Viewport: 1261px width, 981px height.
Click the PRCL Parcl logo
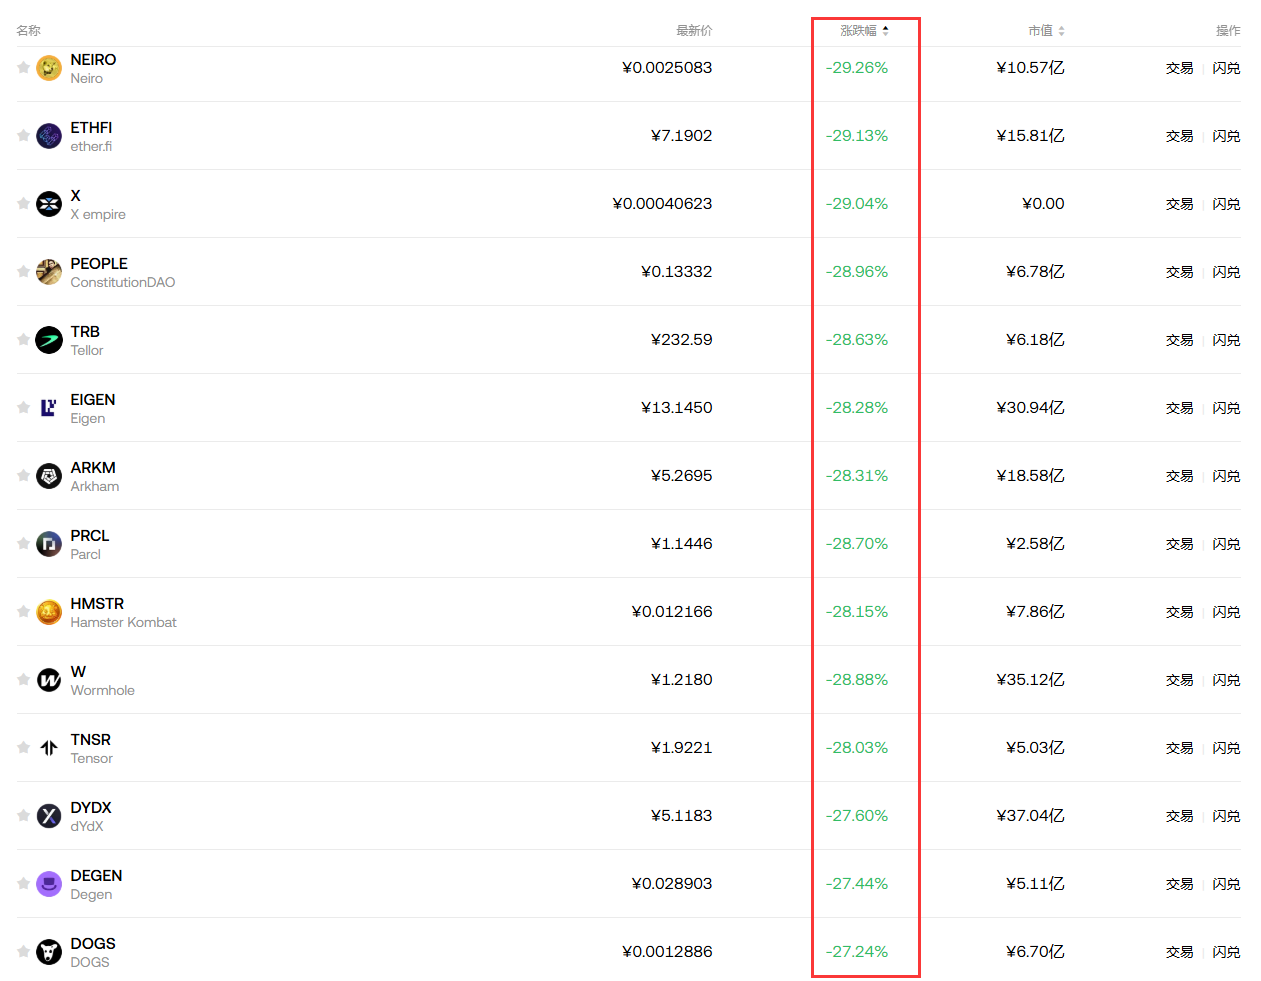pos(49,544)
